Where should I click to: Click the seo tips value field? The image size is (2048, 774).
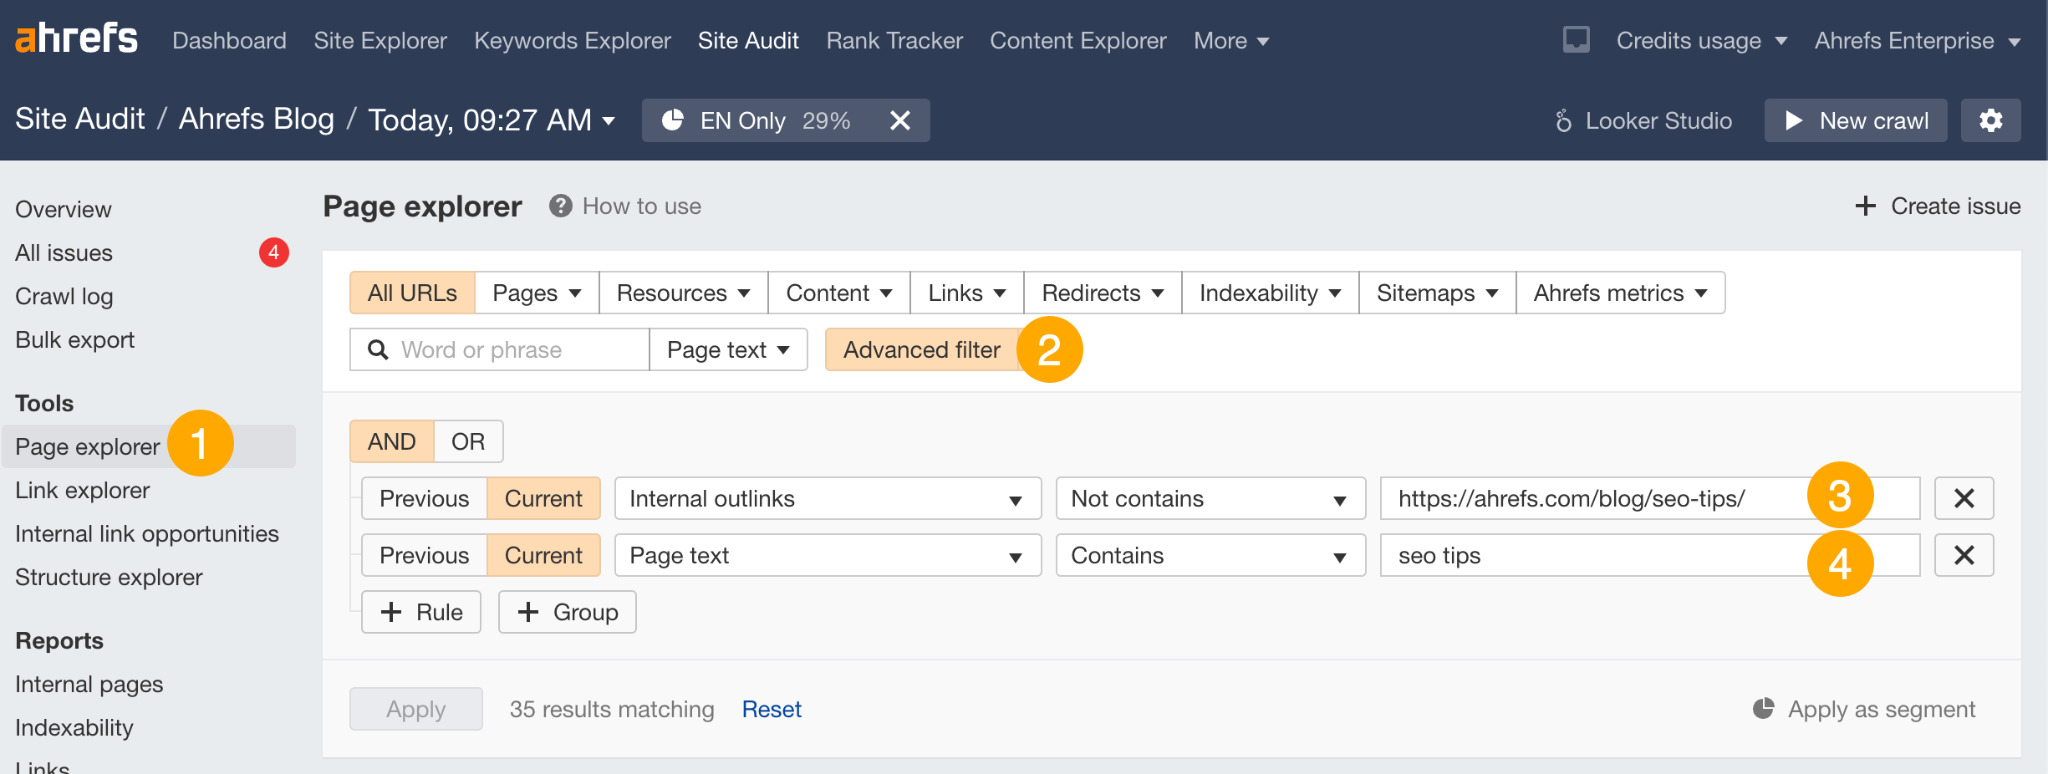[1650, 555]
